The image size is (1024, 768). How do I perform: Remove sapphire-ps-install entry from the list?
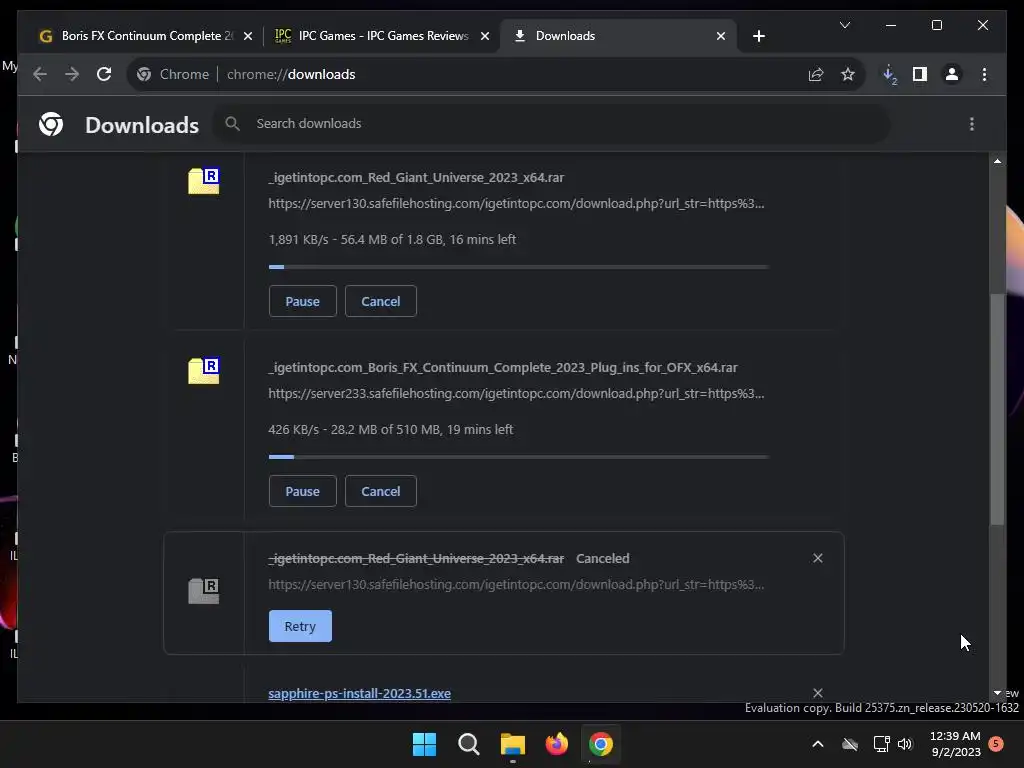[818, 693]
